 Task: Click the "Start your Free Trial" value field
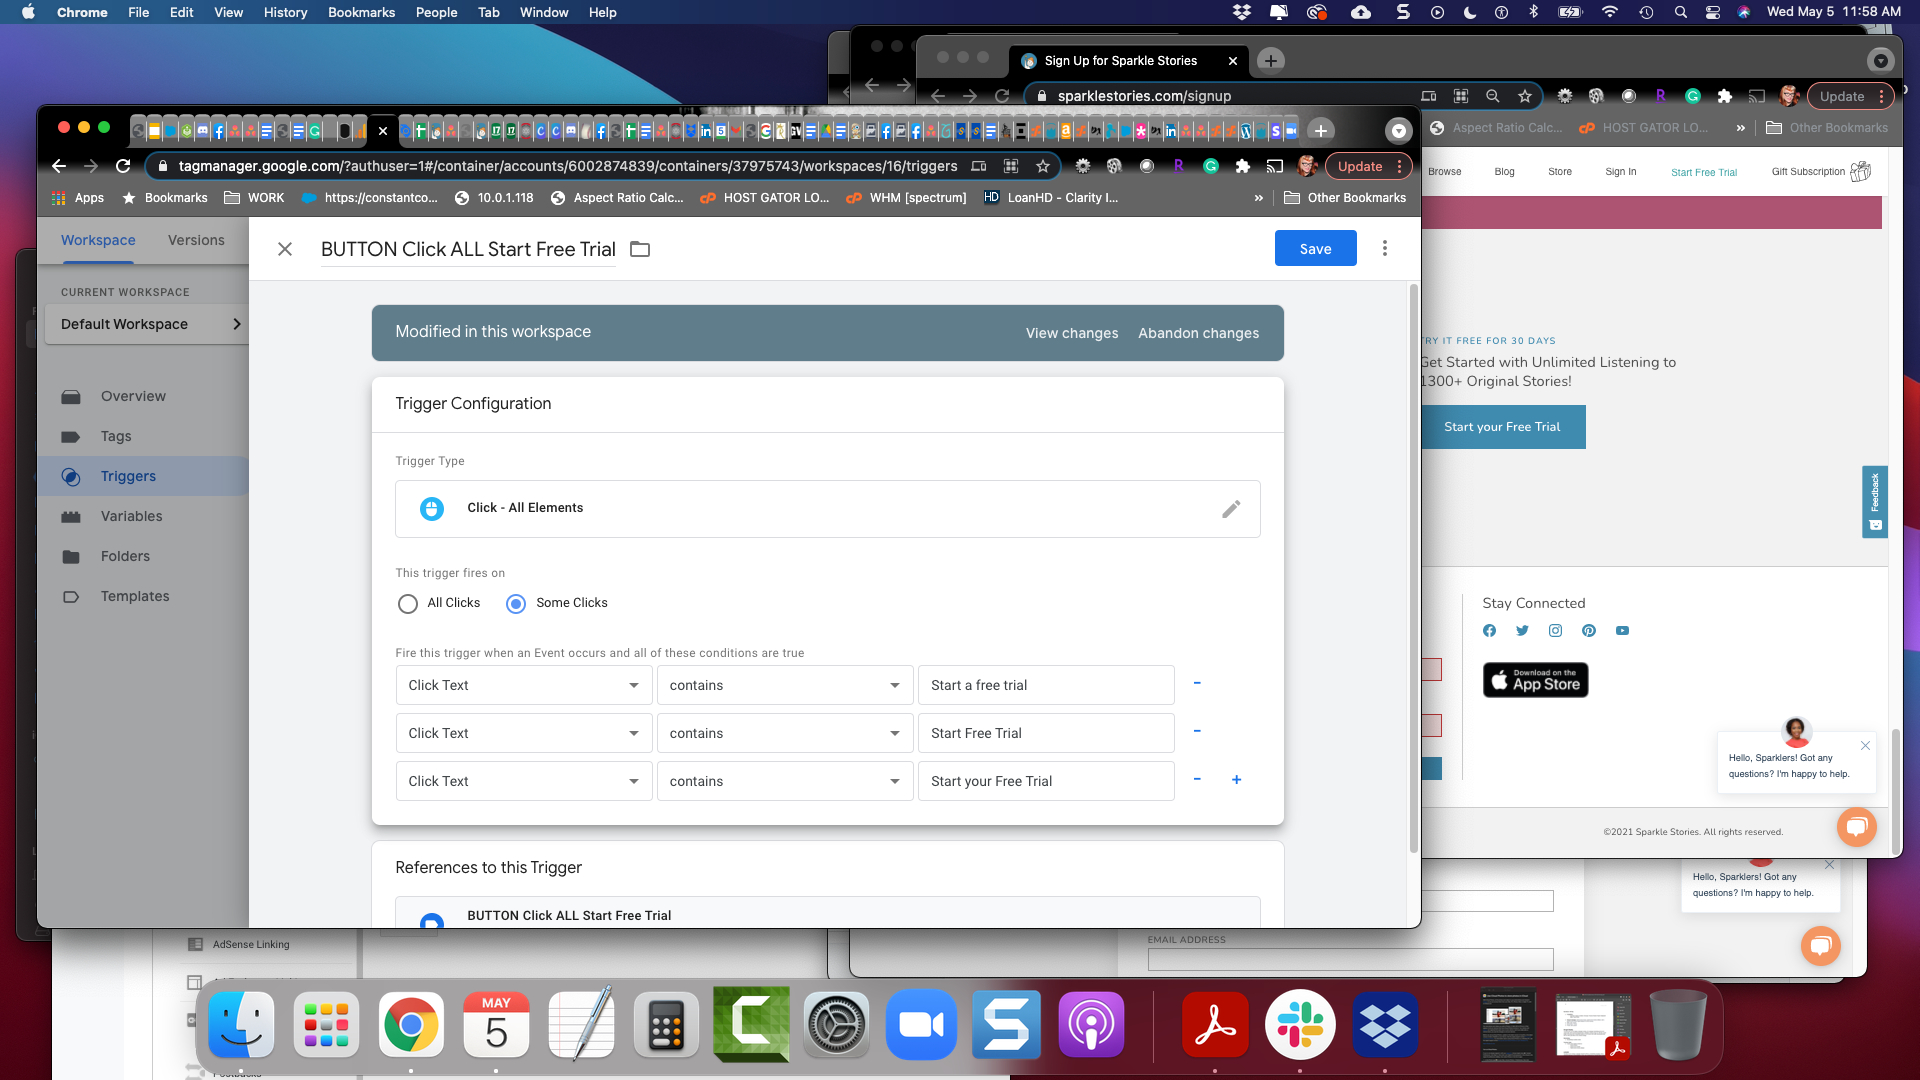point(1046,781)
